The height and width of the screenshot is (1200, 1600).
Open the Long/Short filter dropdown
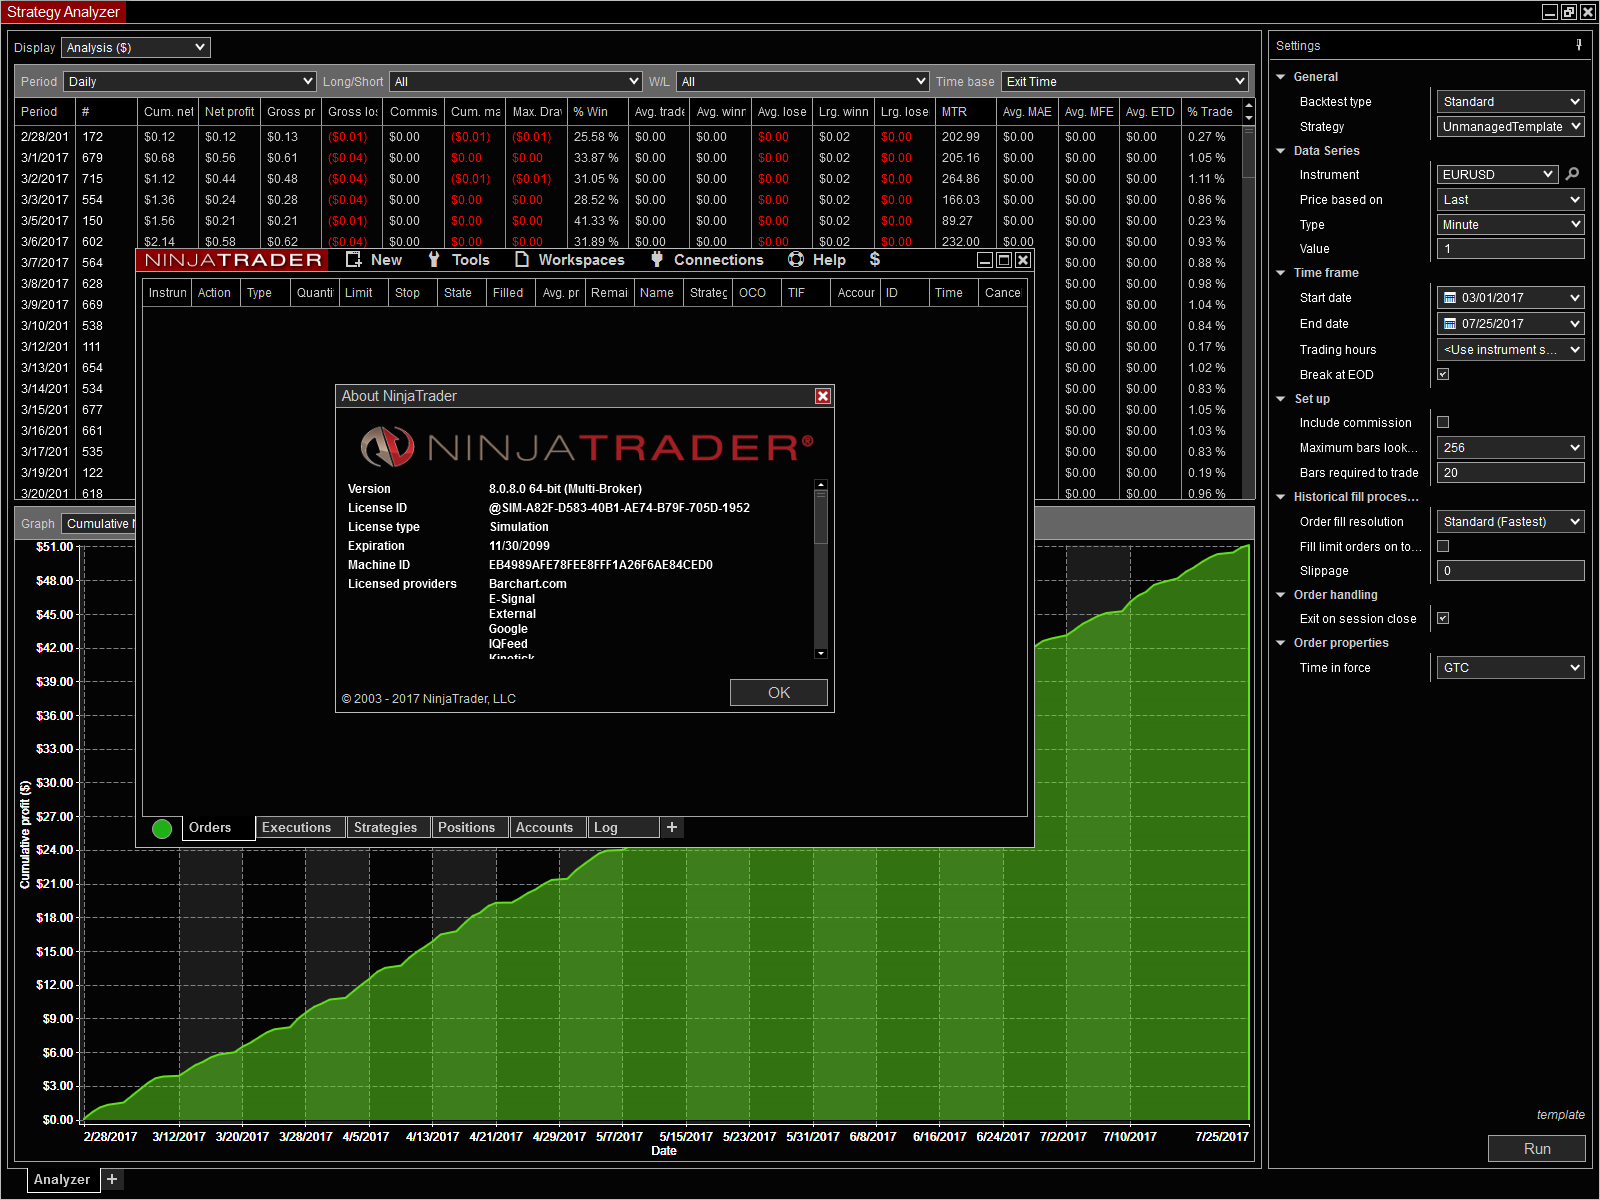click(x=516, y=81)
